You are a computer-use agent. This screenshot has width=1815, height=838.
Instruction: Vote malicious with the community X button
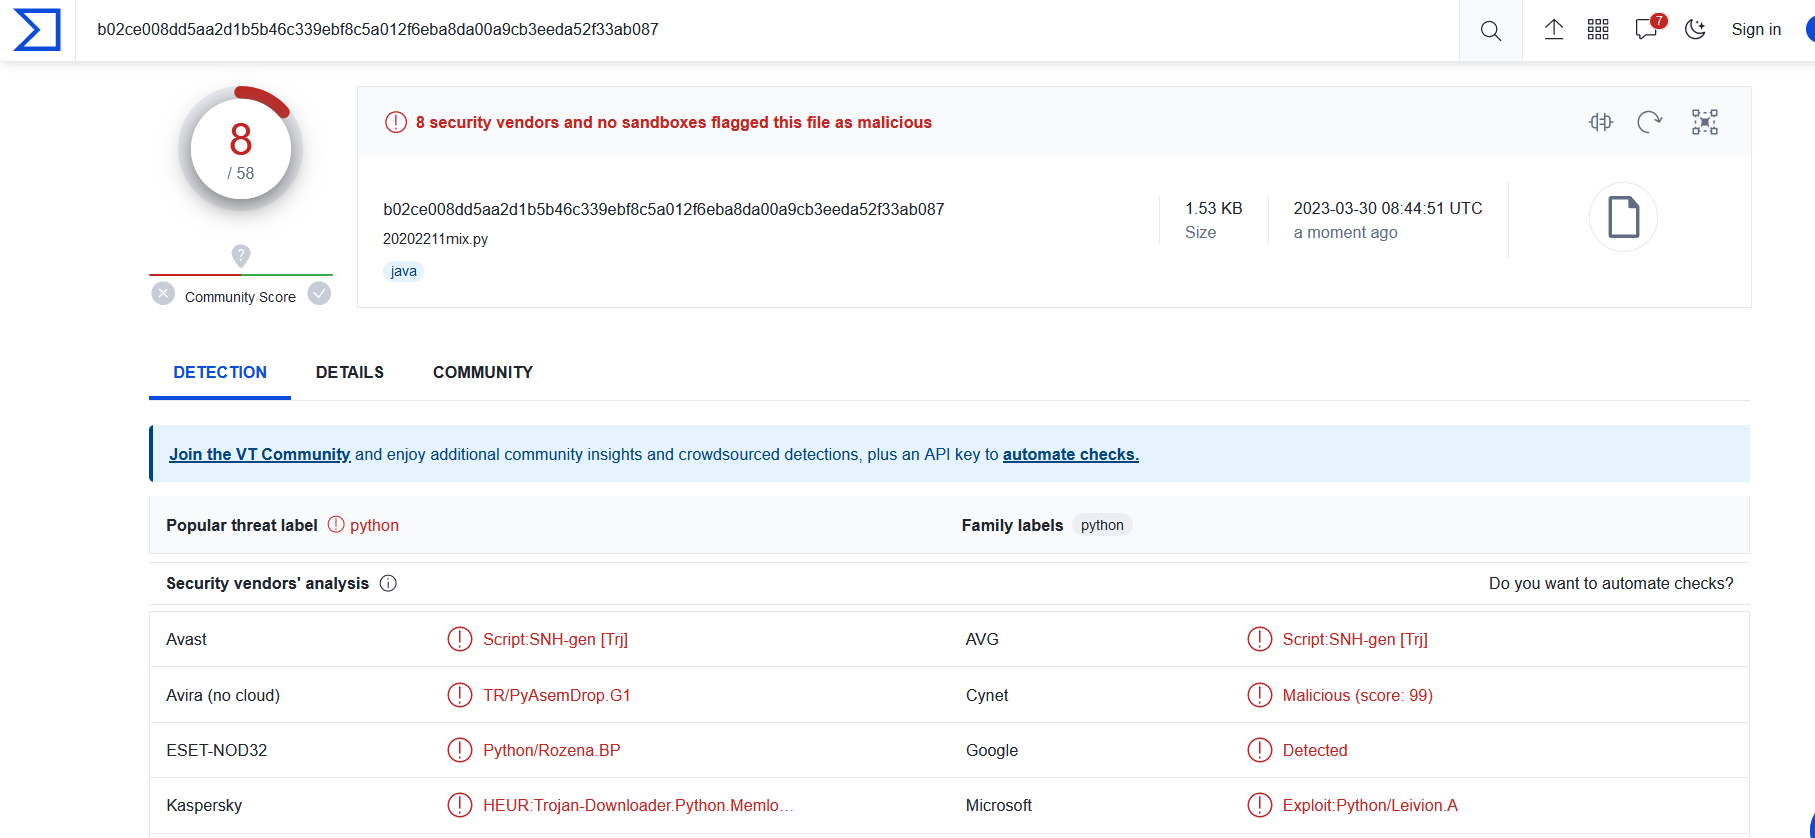(163, 294)
